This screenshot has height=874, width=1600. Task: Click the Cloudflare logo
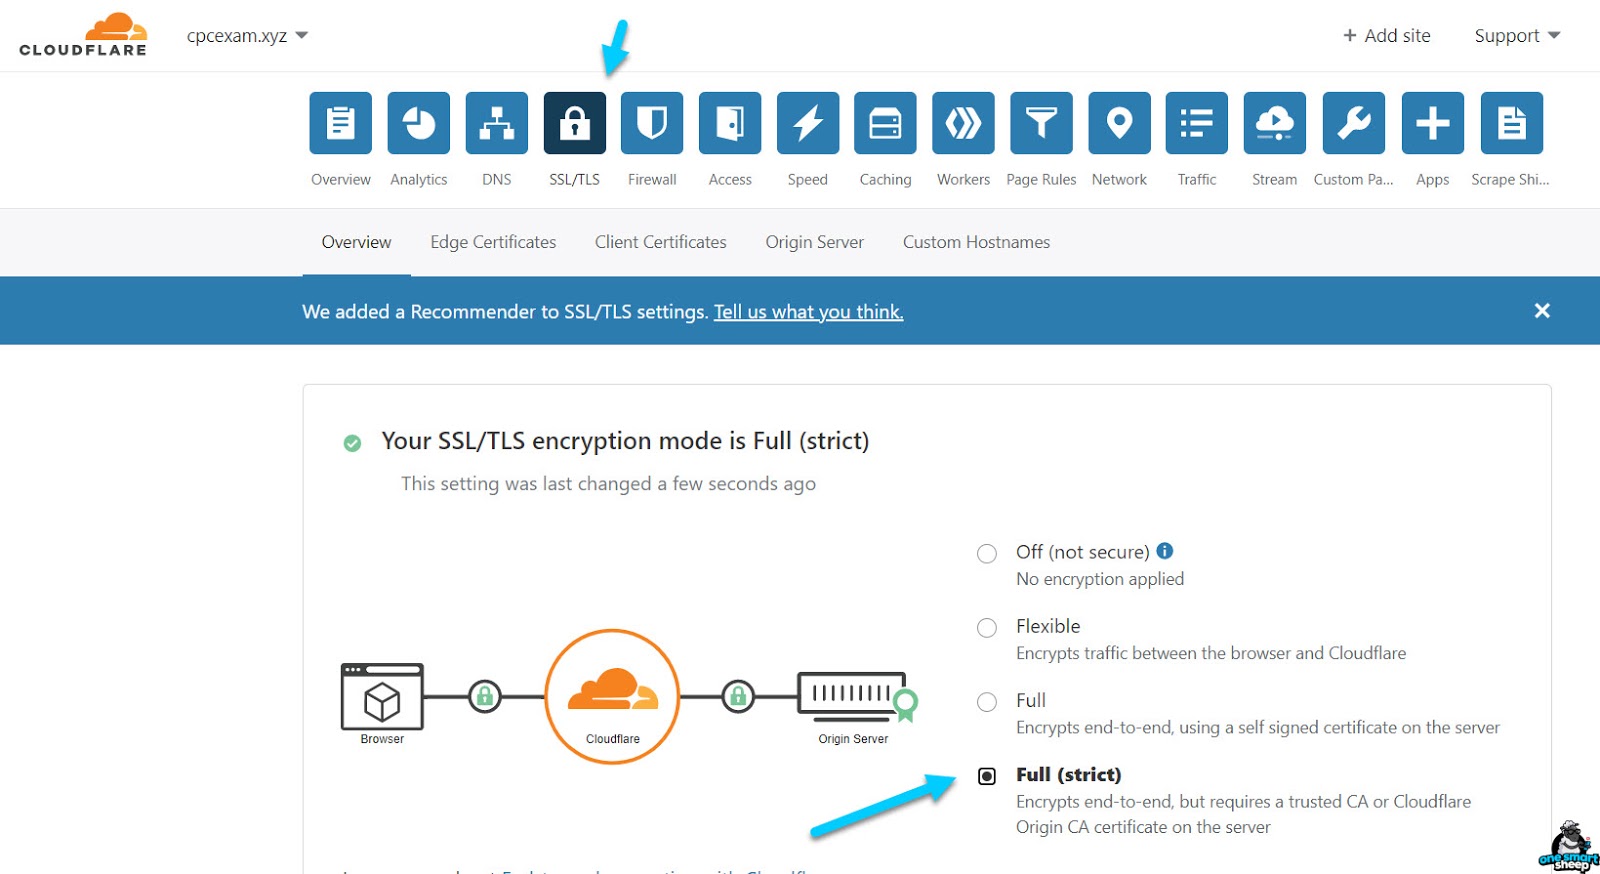[83, 35]
